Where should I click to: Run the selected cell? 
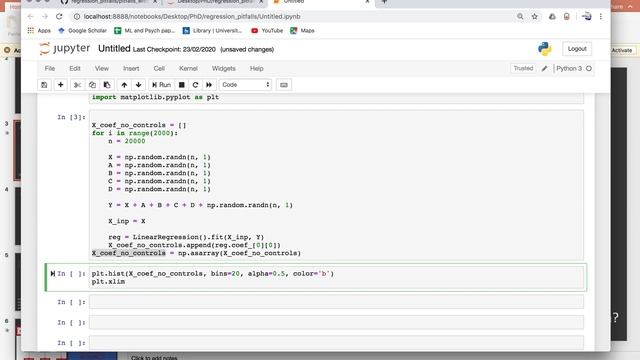tap(161, 85)
